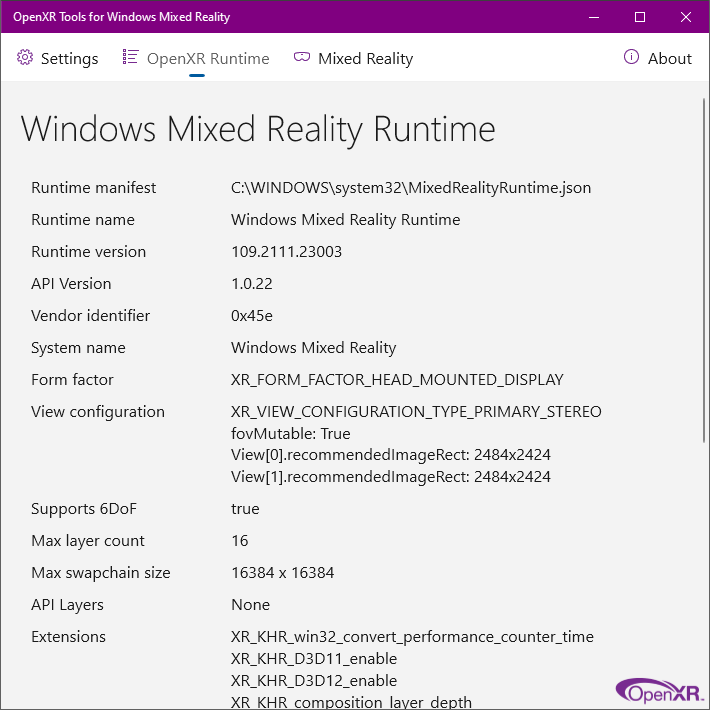The width and height of the screenshot is (710, 710).
Task: Click the API Version label
Action: point(71,284)
